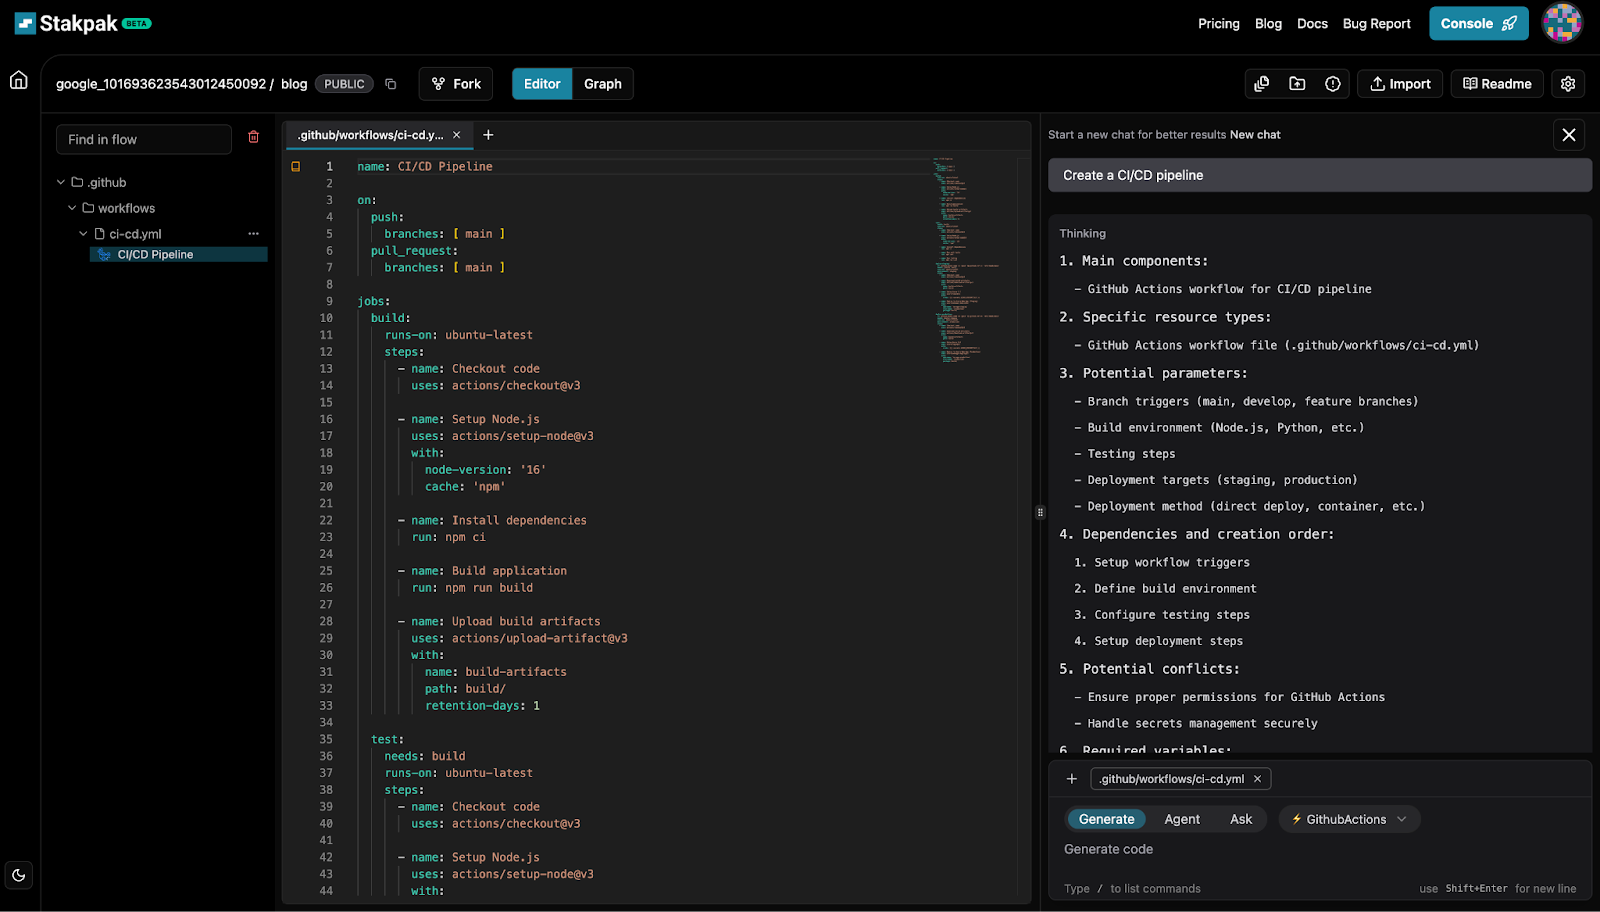Select CI/CD Pipeline tree item
Screen dimensions: 1600x912
[x=179, y=254]
